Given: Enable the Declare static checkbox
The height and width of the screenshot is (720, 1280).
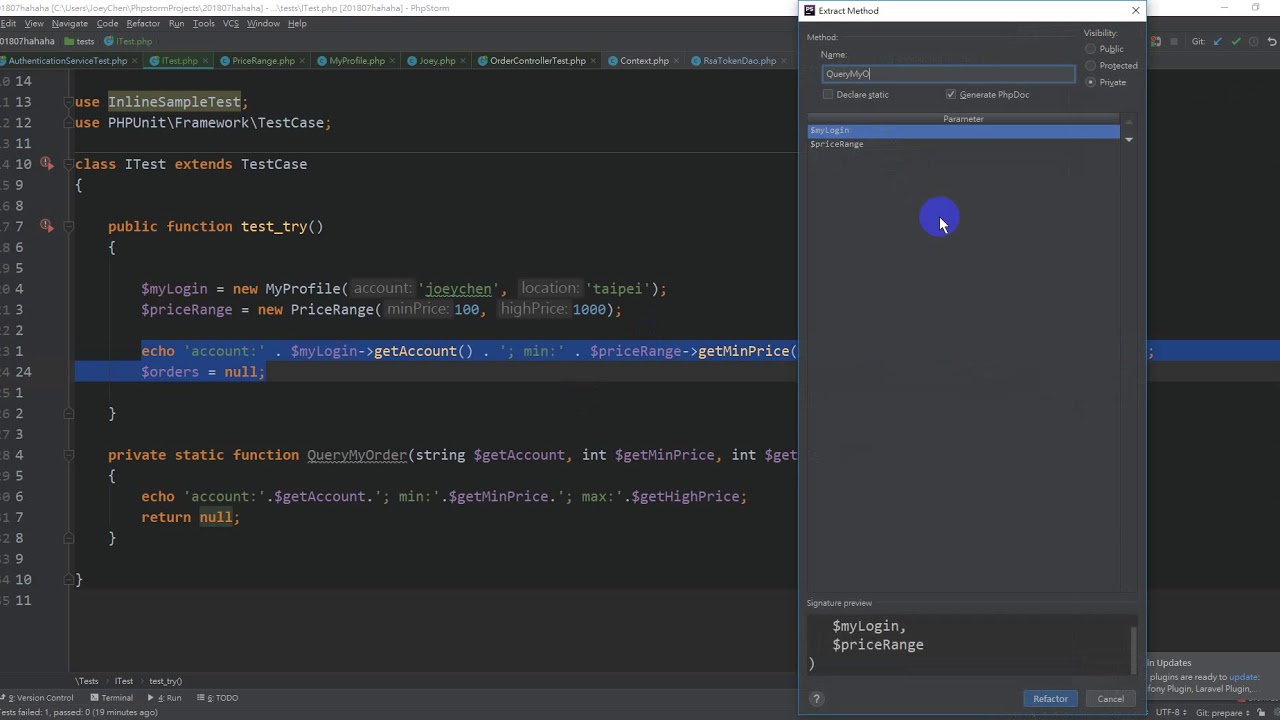Looking at the screenshot, I should pos(856,95).
